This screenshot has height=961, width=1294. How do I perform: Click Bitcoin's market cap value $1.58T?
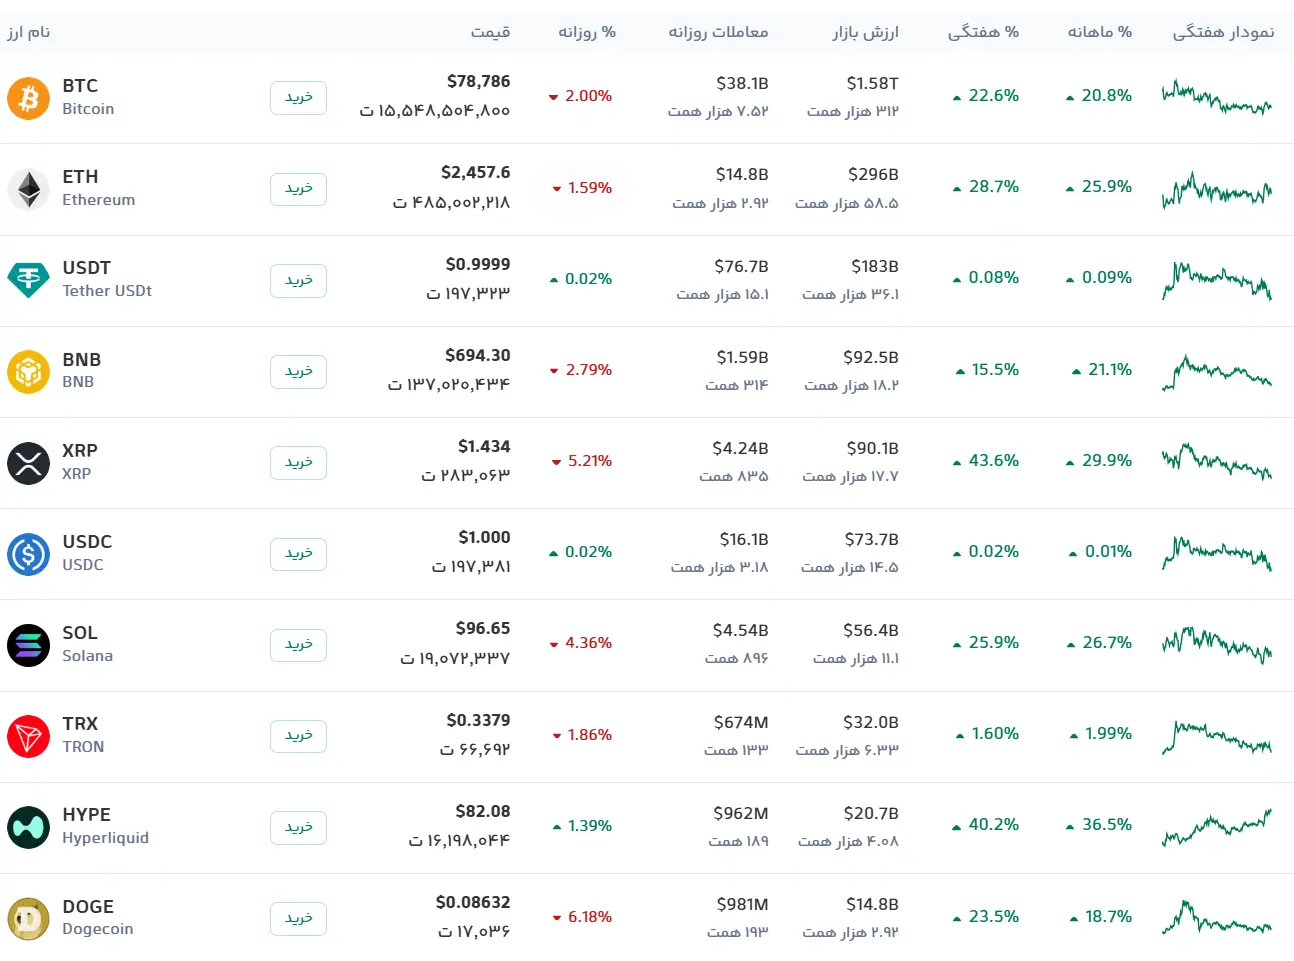[x=873, y=84]
